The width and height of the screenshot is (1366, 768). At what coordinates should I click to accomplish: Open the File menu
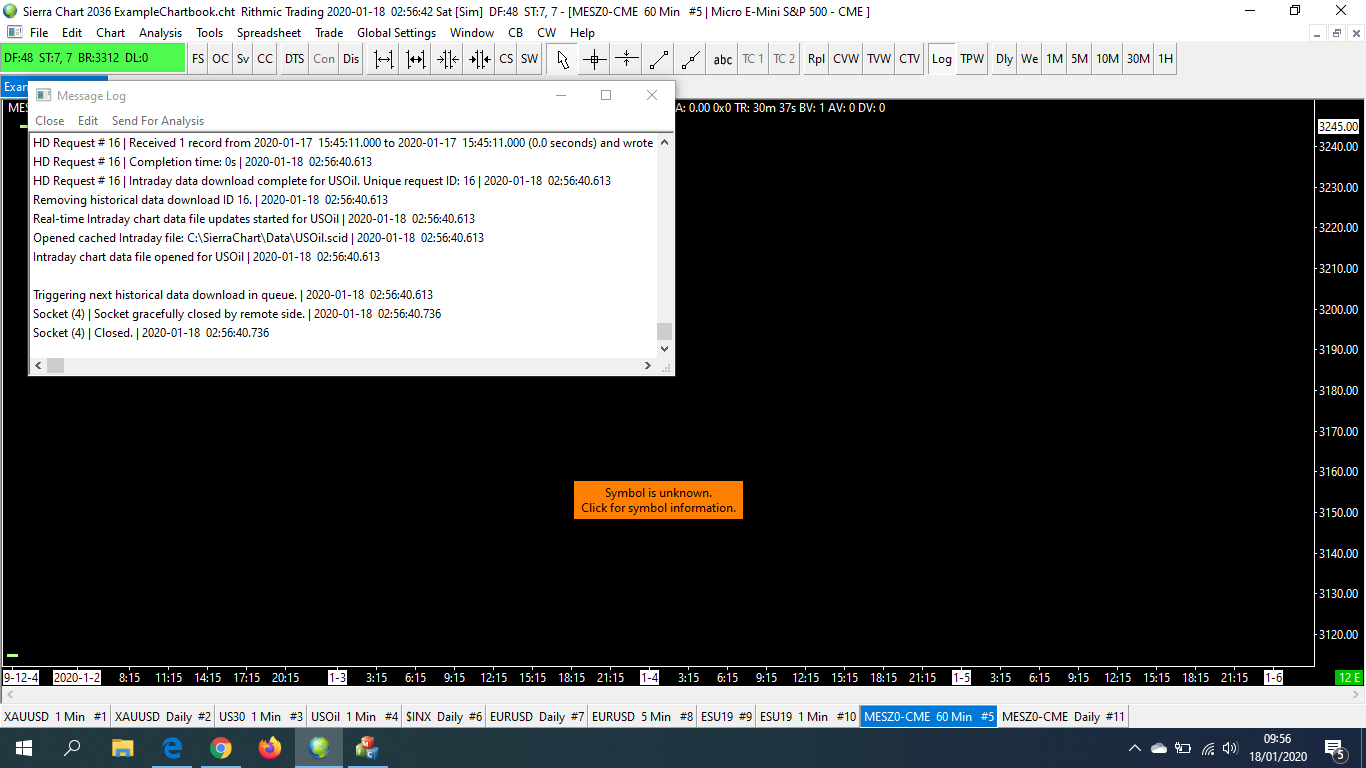click(x=39, y=33)
